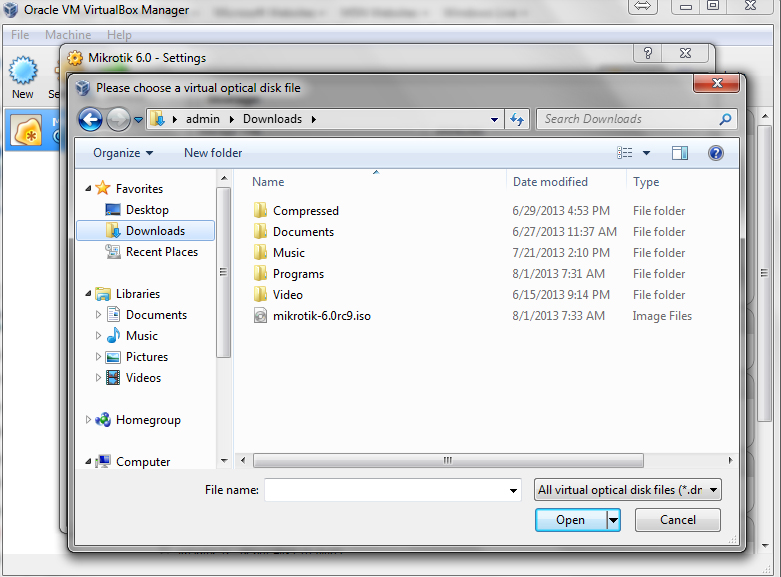This screenshot has width=781, height=577.
Task: Select the Pictures library item
Action: coord(147,357)
